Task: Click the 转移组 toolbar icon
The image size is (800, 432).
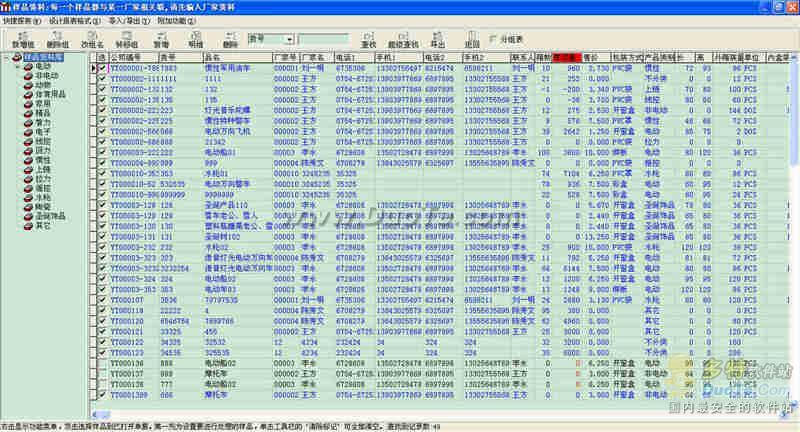Action: pyautogui.click(x=126, y=37)
